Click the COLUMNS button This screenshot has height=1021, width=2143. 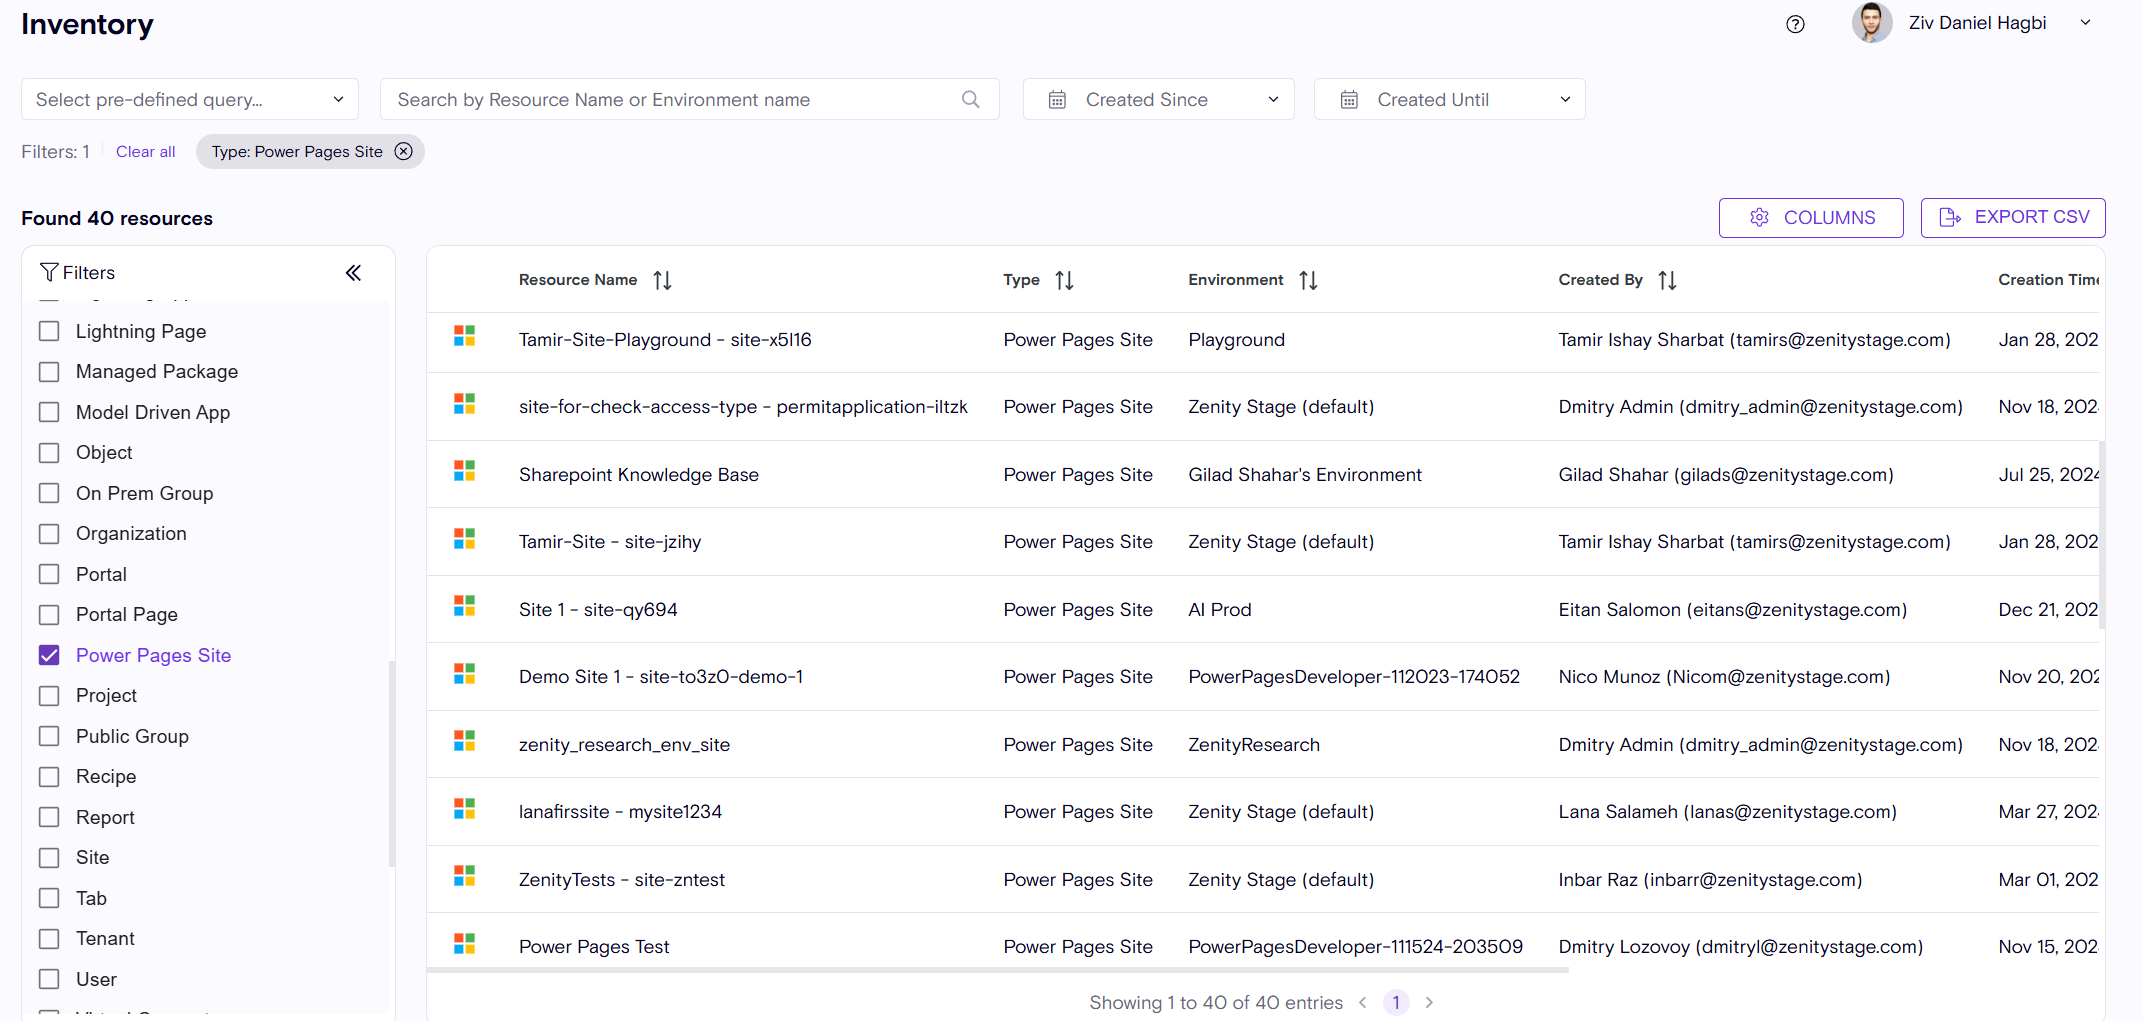[x=1810, y=218]
